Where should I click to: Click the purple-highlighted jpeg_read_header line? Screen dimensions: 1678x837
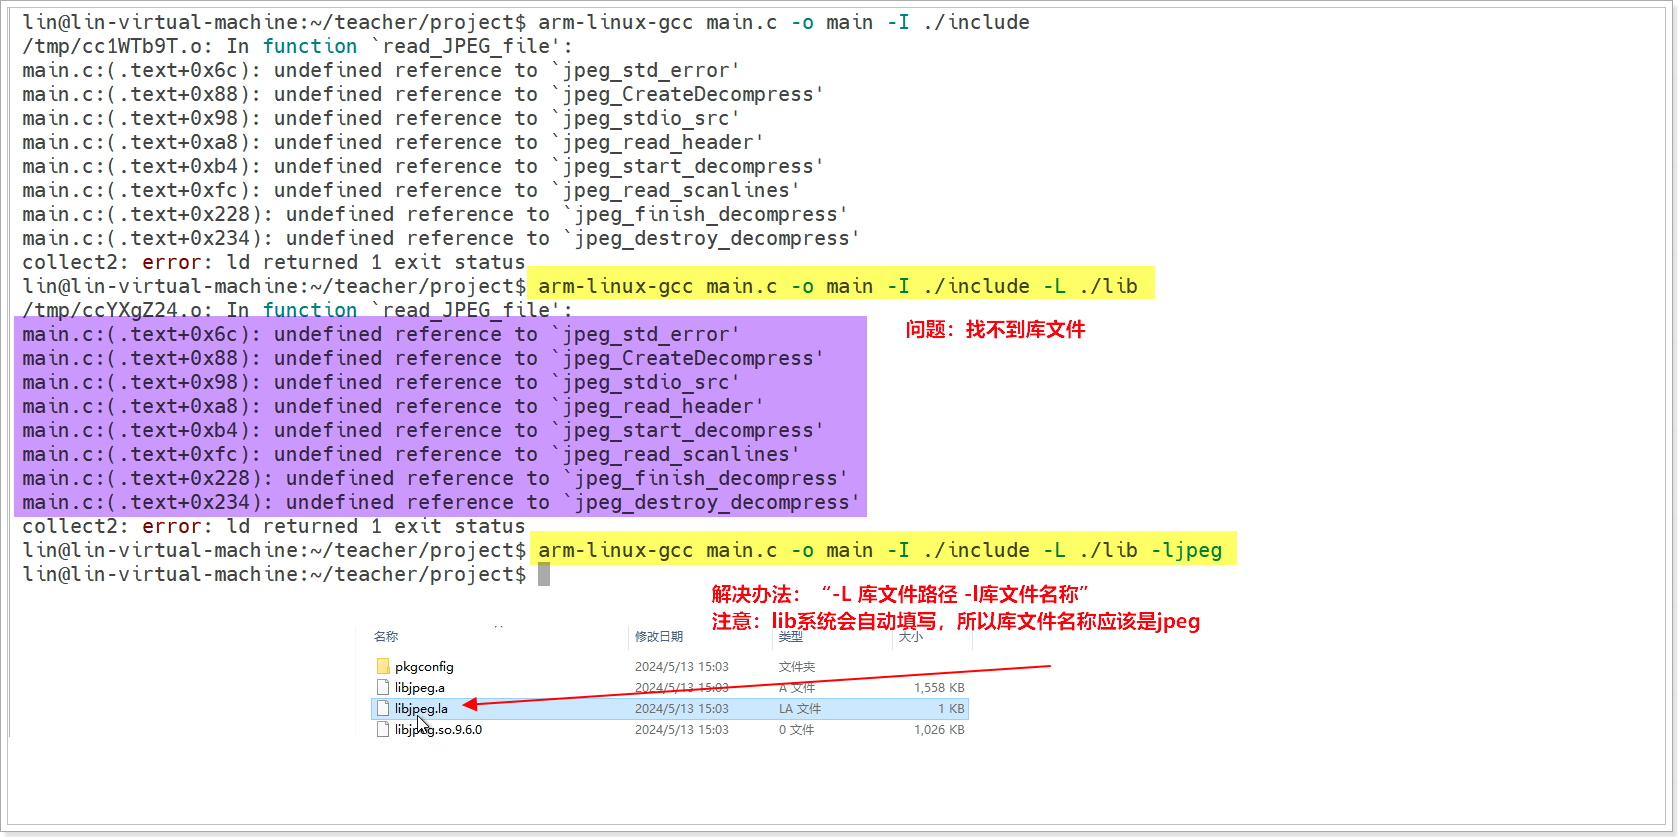(x=393, y=406)
